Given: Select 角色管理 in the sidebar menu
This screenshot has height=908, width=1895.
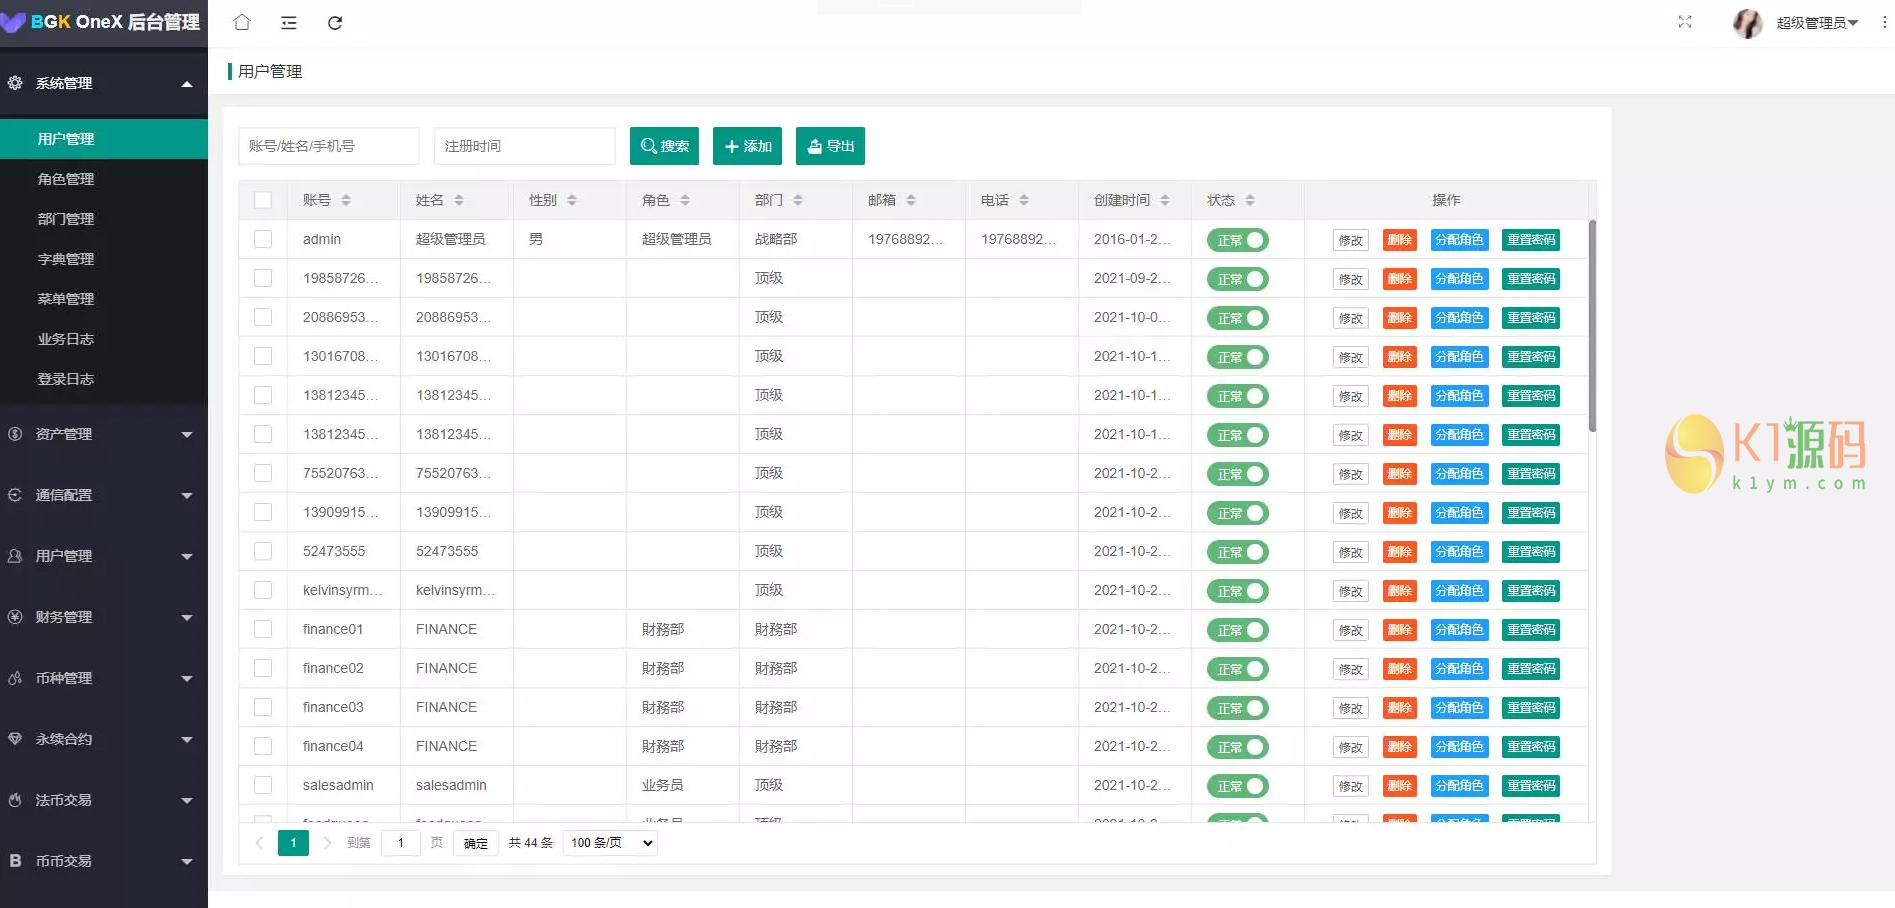Looking at the screenshot, I should 65,178.
